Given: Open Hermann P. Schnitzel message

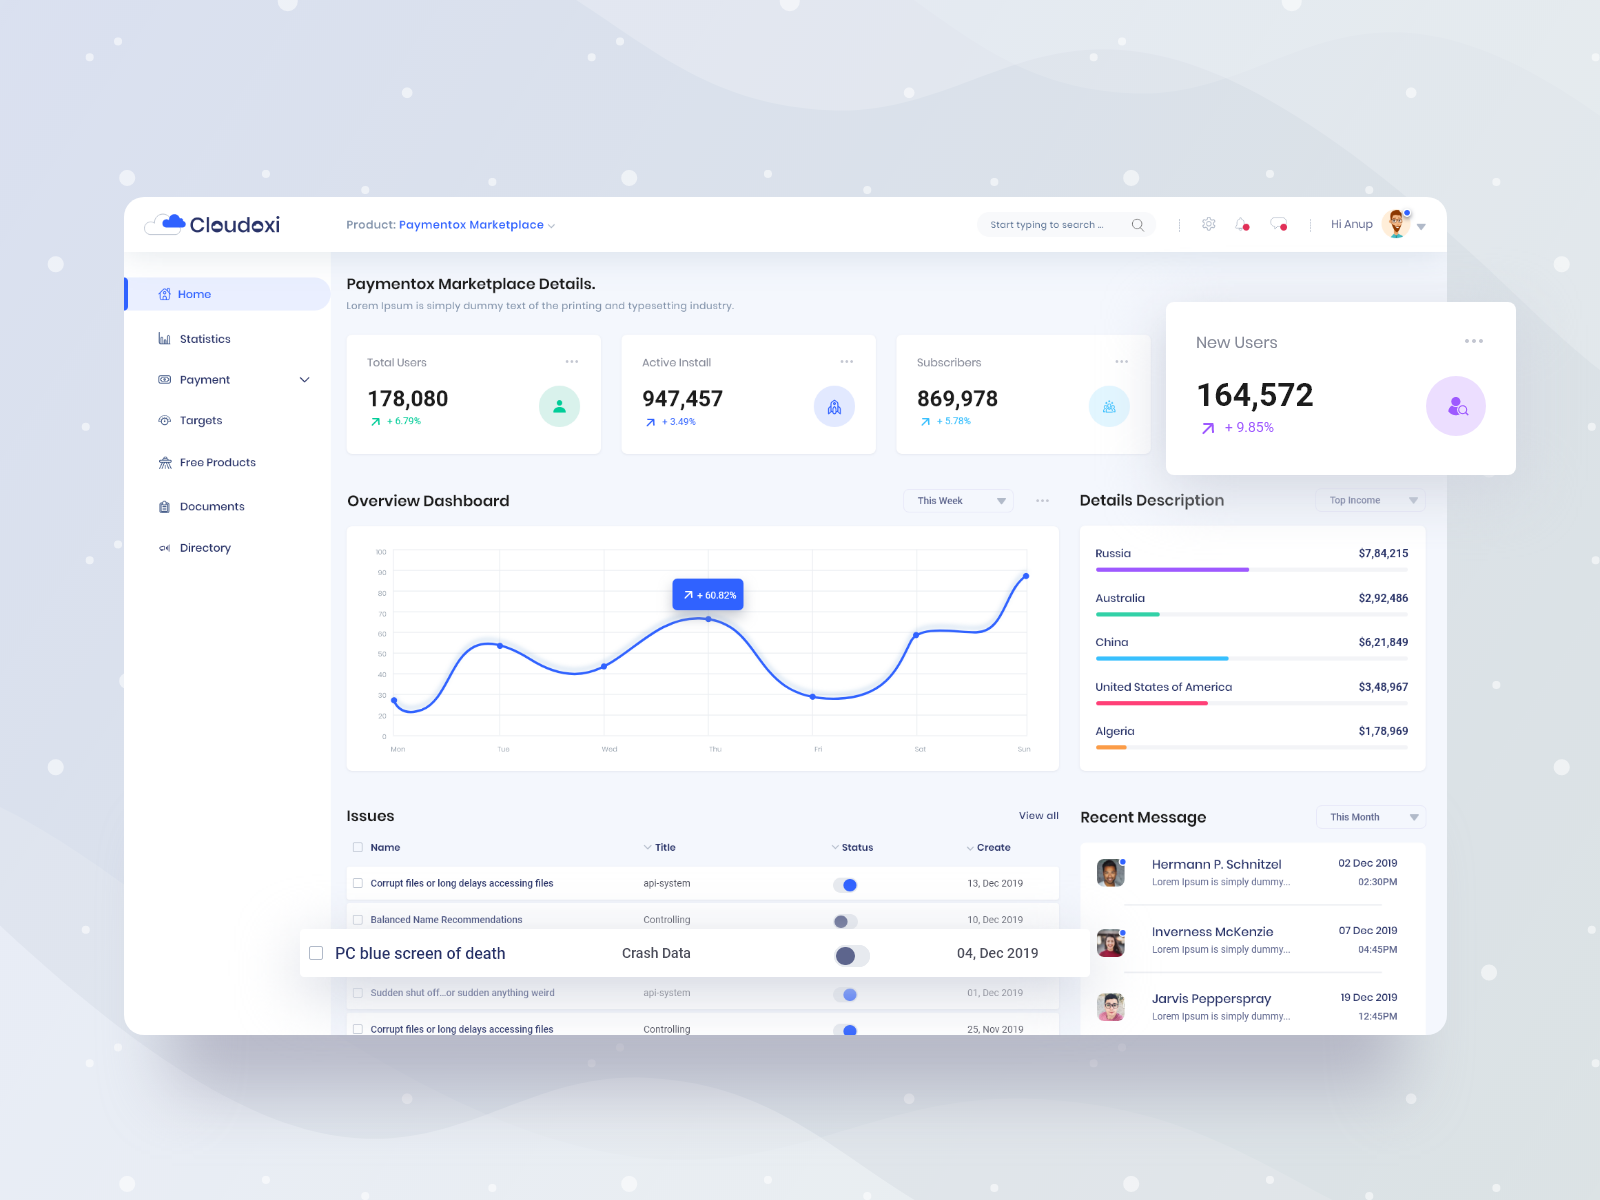Looking at the screenshot, I should click(x=1252, y=873).
